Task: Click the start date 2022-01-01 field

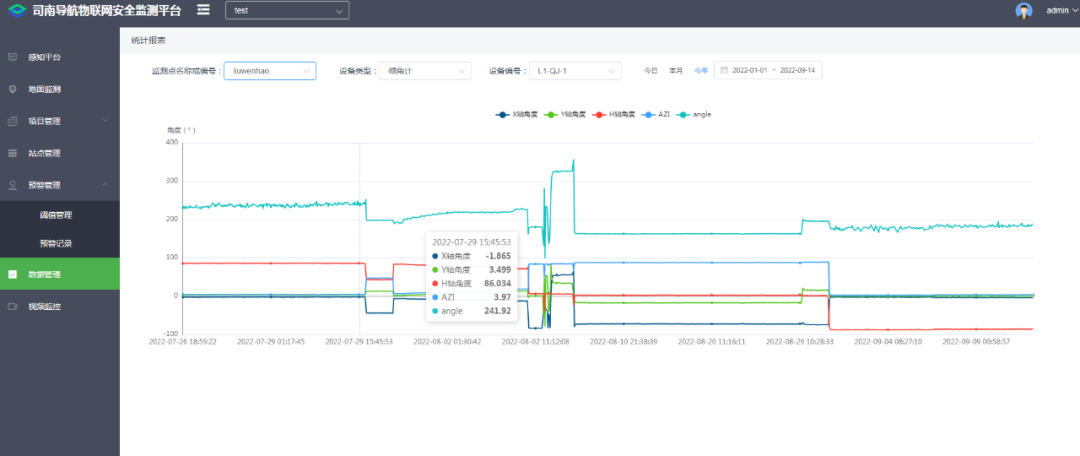Action: click(749, 71)
